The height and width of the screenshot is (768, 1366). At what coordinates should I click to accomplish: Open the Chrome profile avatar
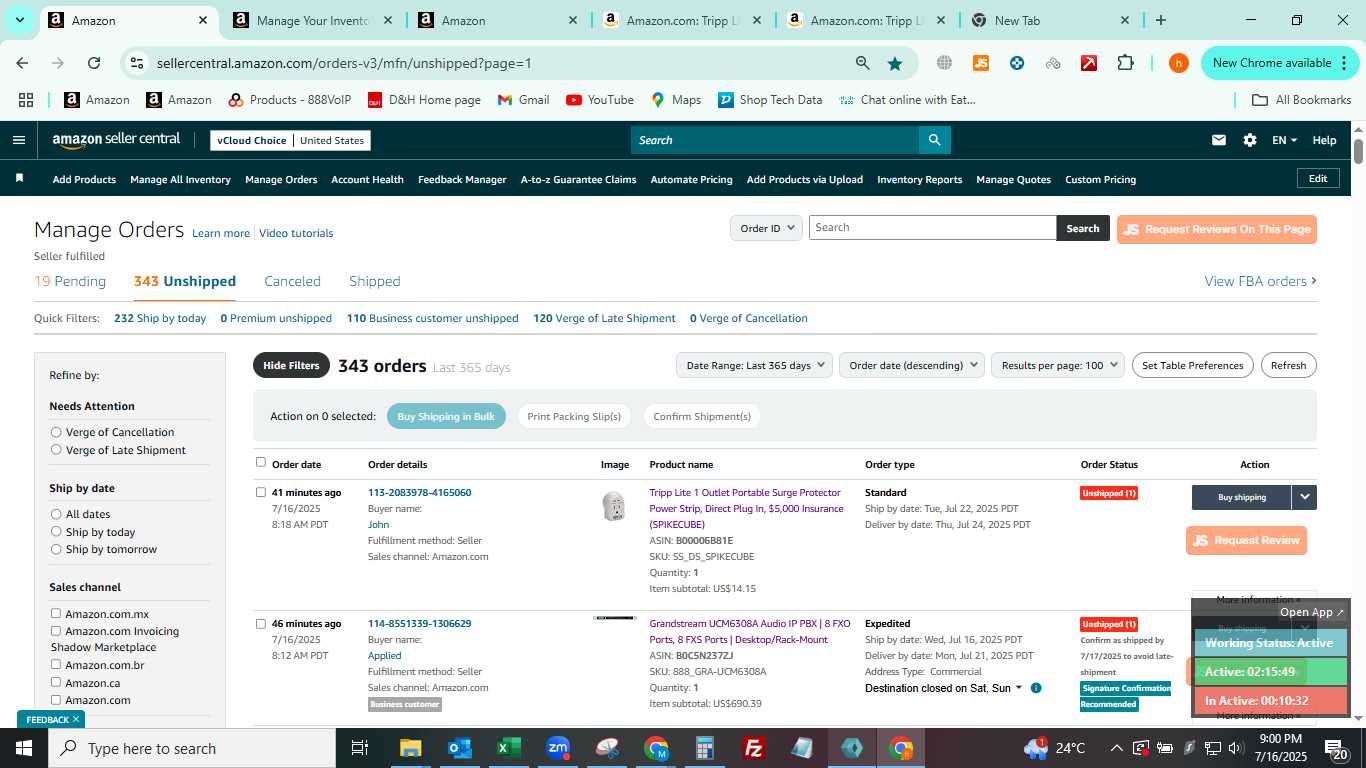pyautogui.click(x=1179, y=63)
